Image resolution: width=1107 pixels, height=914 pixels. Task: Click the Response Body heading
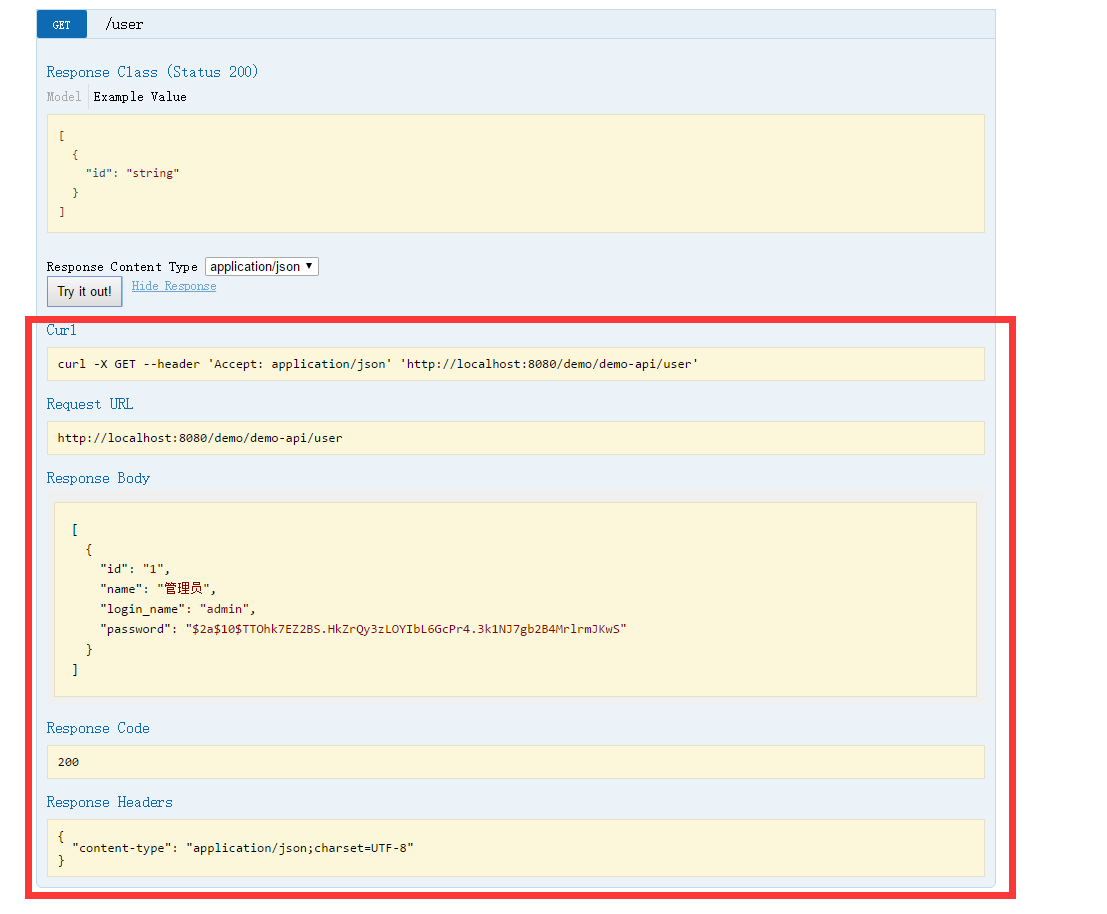(x=98, y=478)
